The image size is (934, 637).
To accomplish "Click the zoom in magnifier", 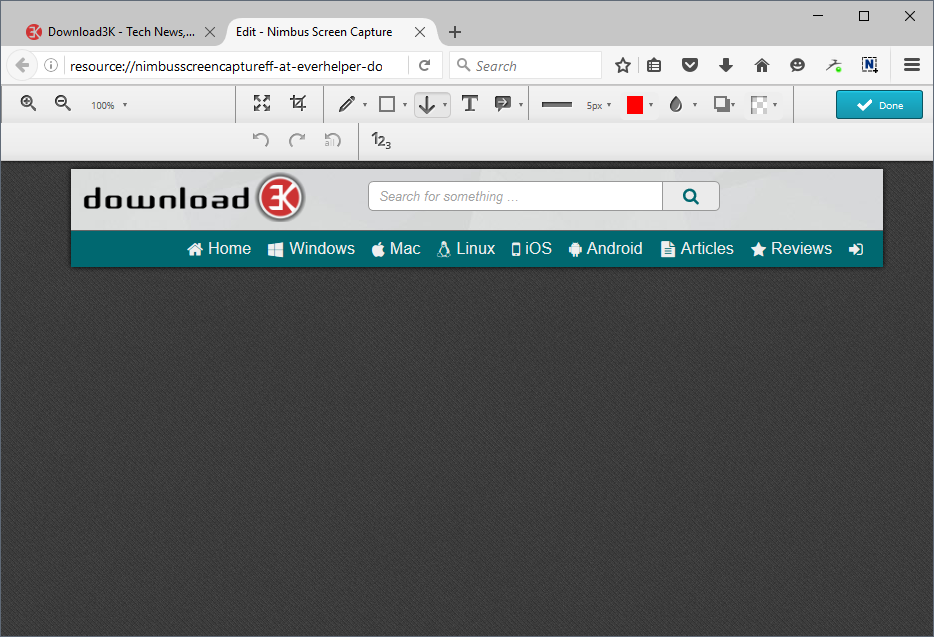I will (x=28, y=104).
